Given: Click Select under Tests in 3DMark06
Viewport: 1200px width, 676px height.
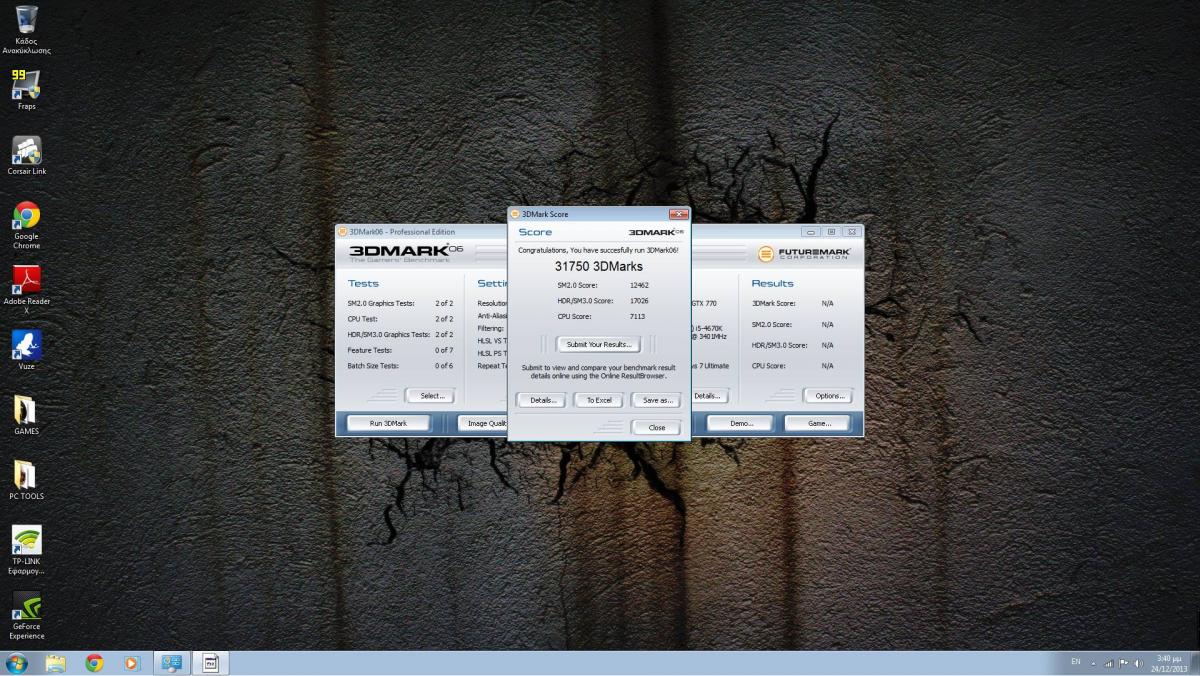Looking at the screenshot, I should pyautogui.click(x=431, y=396).
